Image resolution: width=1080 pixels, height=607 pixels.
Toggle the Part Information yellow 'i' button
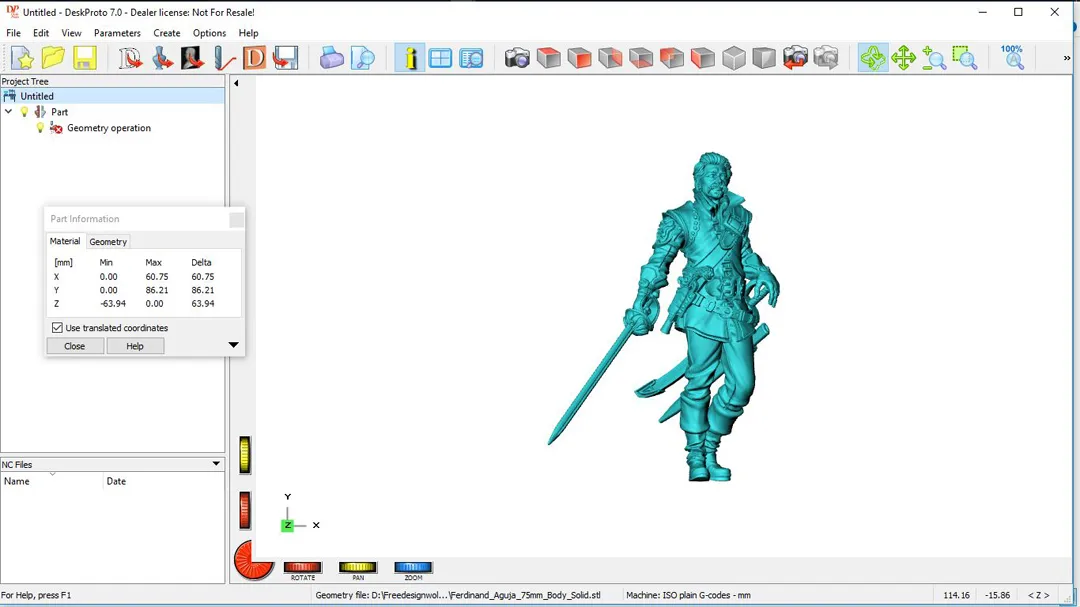point(410,58)
